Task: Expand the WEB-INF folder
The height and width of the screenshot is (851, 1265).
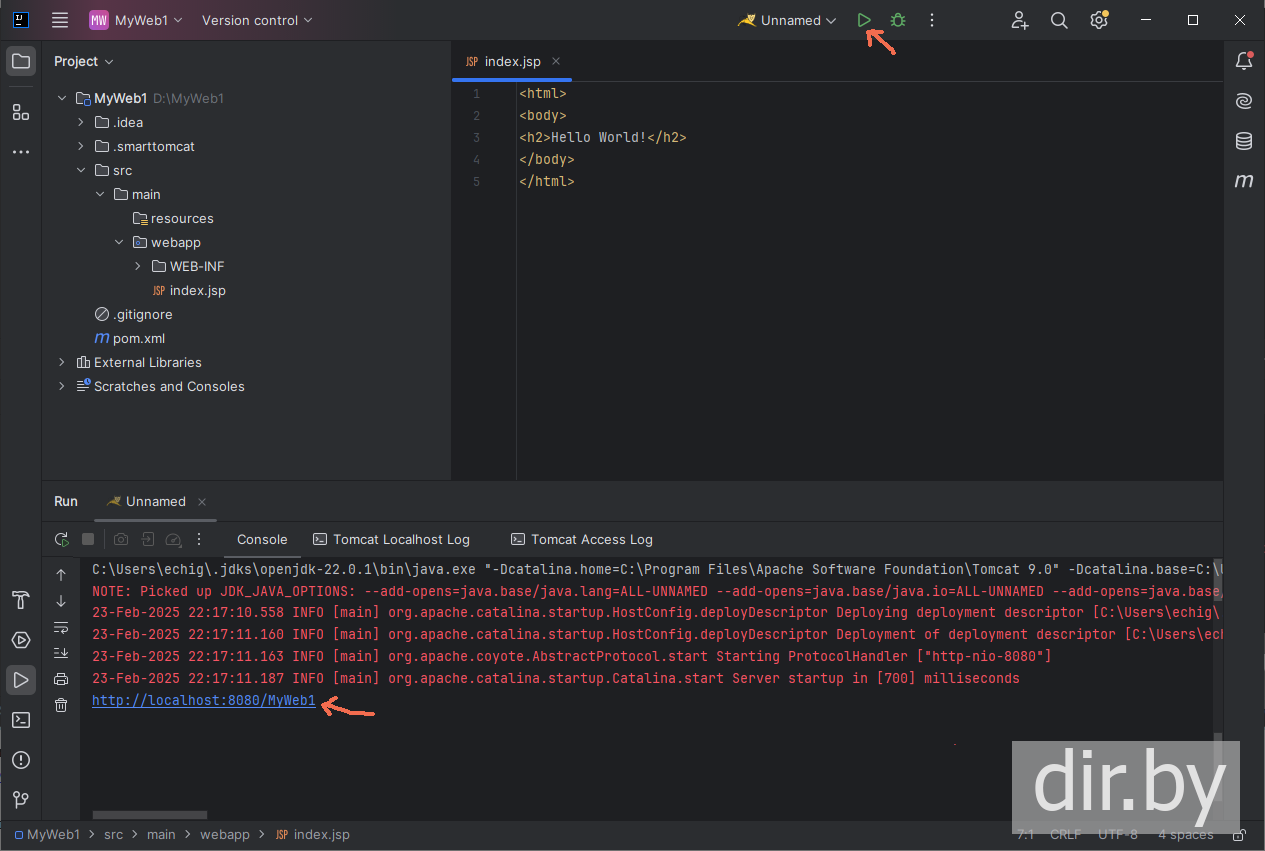Action: (138, 266)
